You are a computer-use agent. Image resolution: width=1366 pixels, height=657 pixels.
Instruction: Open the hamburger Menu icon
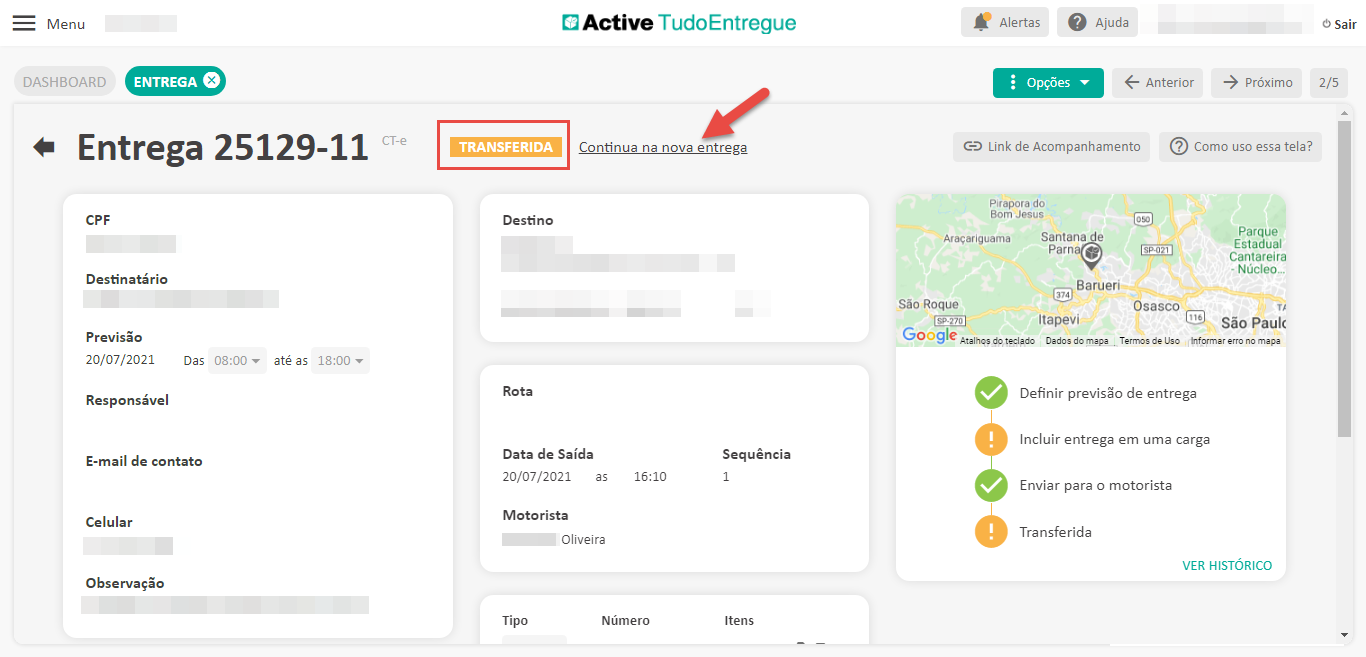[23, 23]
